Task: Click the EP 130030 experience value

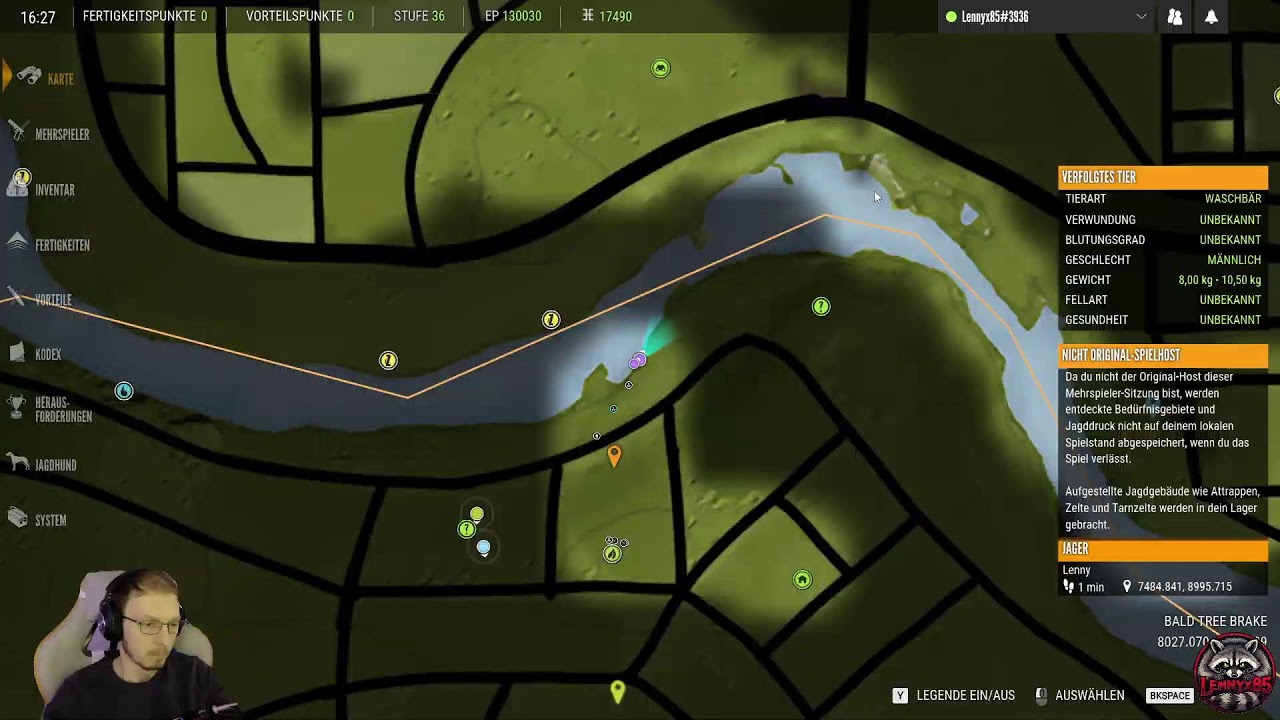Action: [x=513, y=16]
